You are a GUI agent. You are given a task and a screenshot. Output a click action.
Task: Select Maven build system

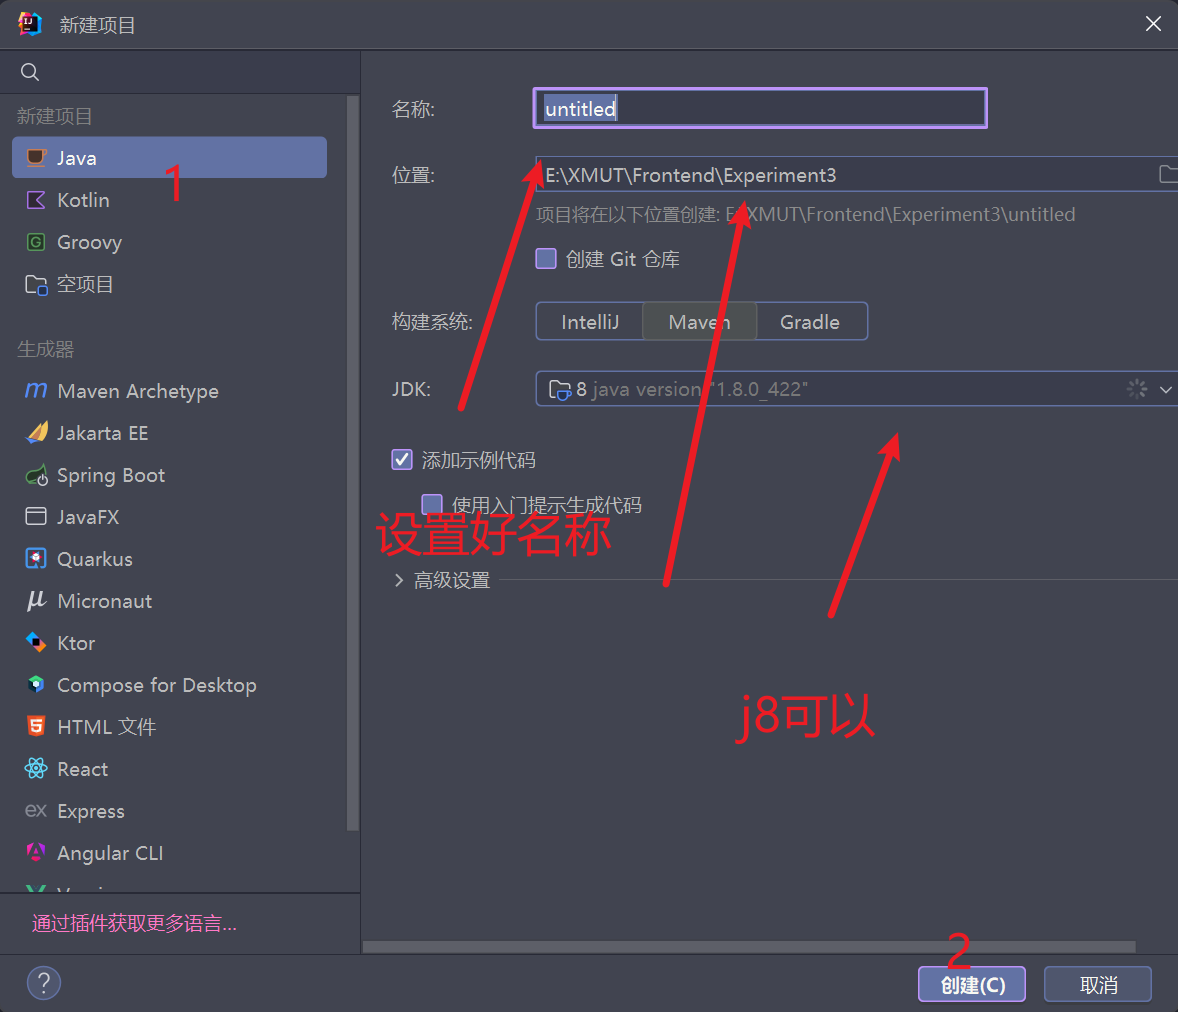click(699, 322)
